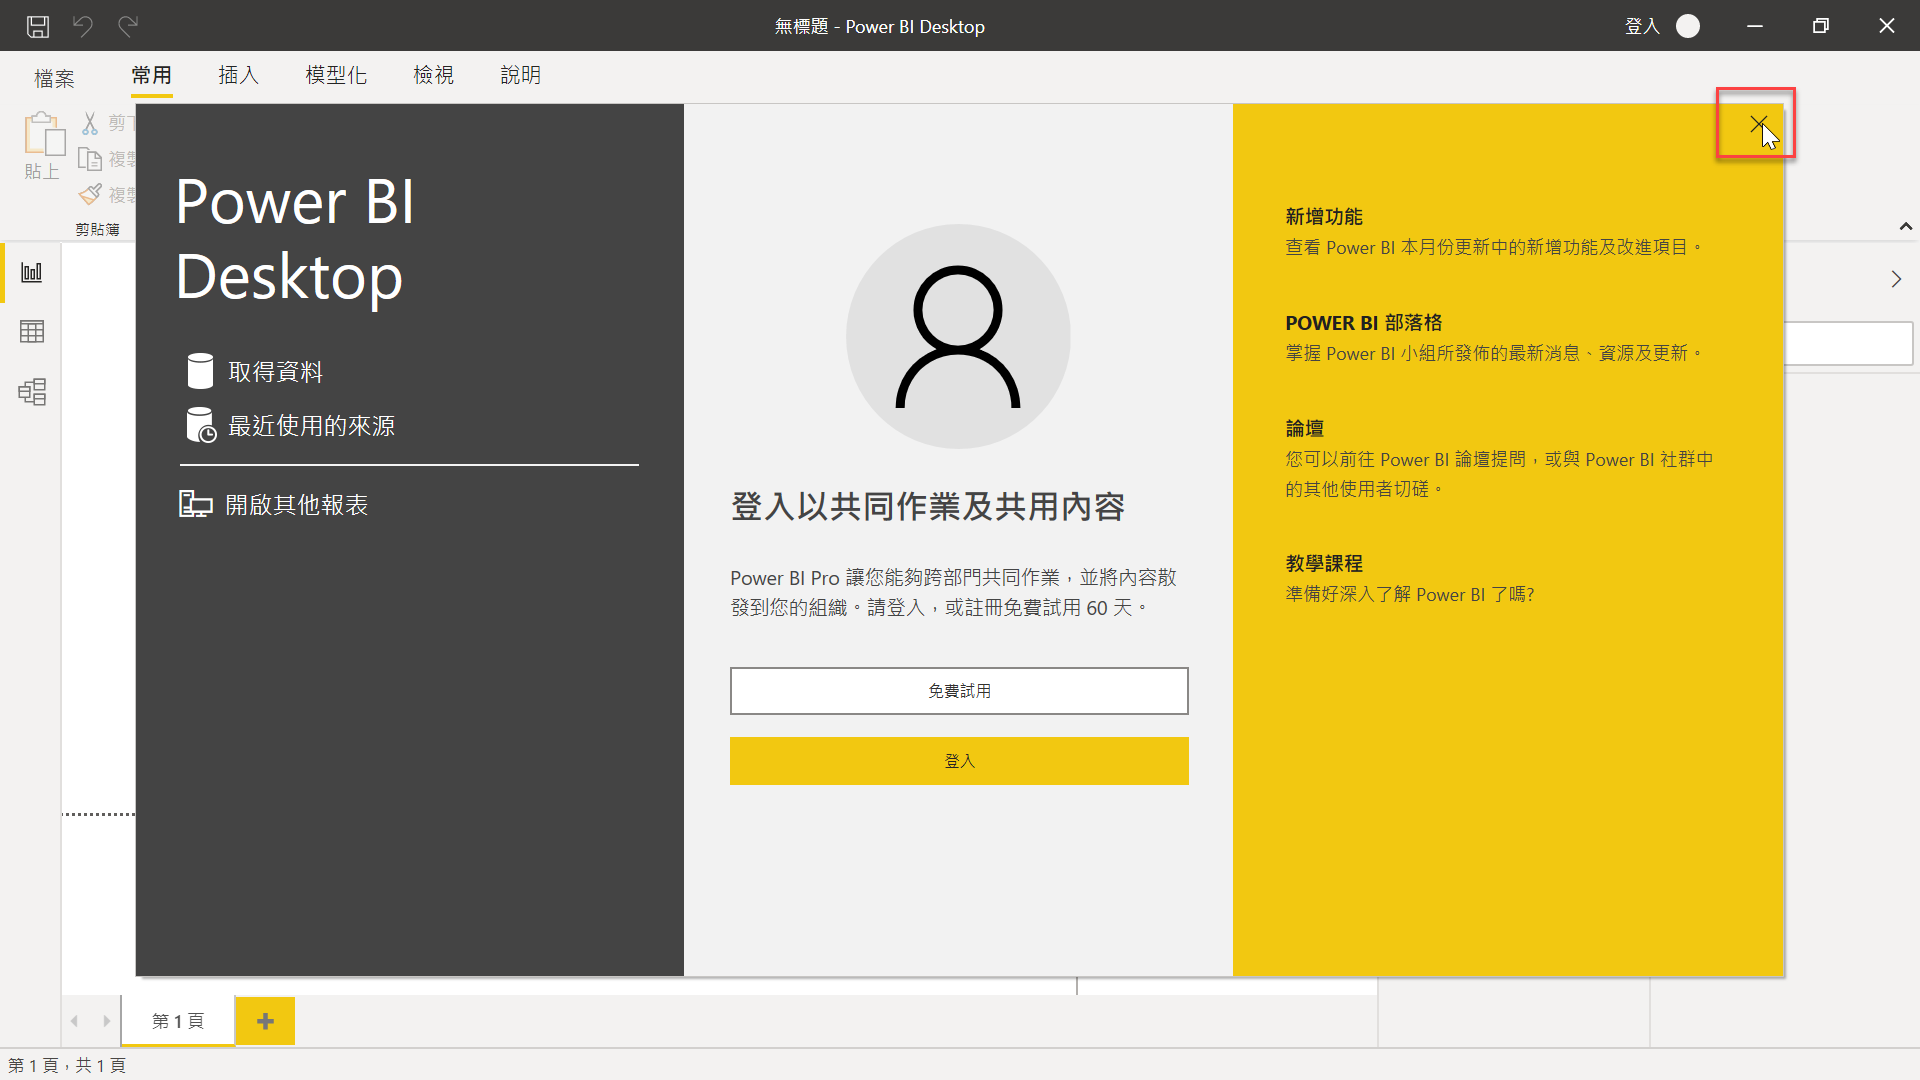
Task: Switch to the Data table view
Action: [x=32, y=332]
